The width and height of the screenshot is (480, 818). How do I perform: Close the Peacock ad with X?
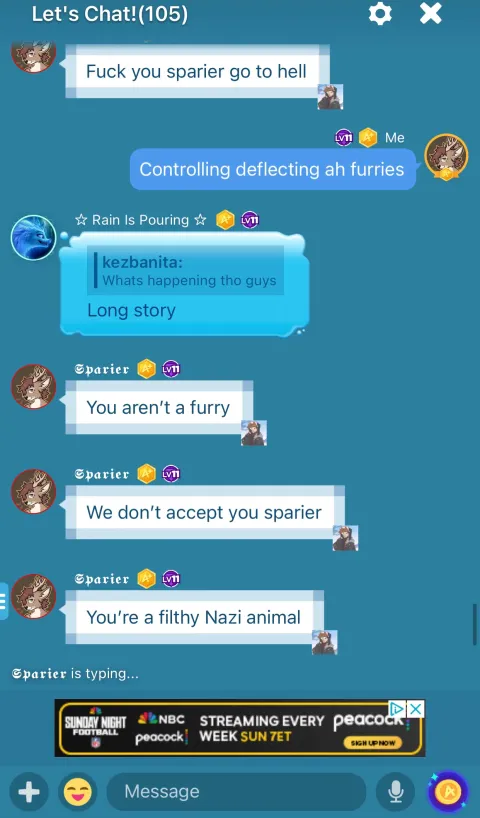coord(415,709)
